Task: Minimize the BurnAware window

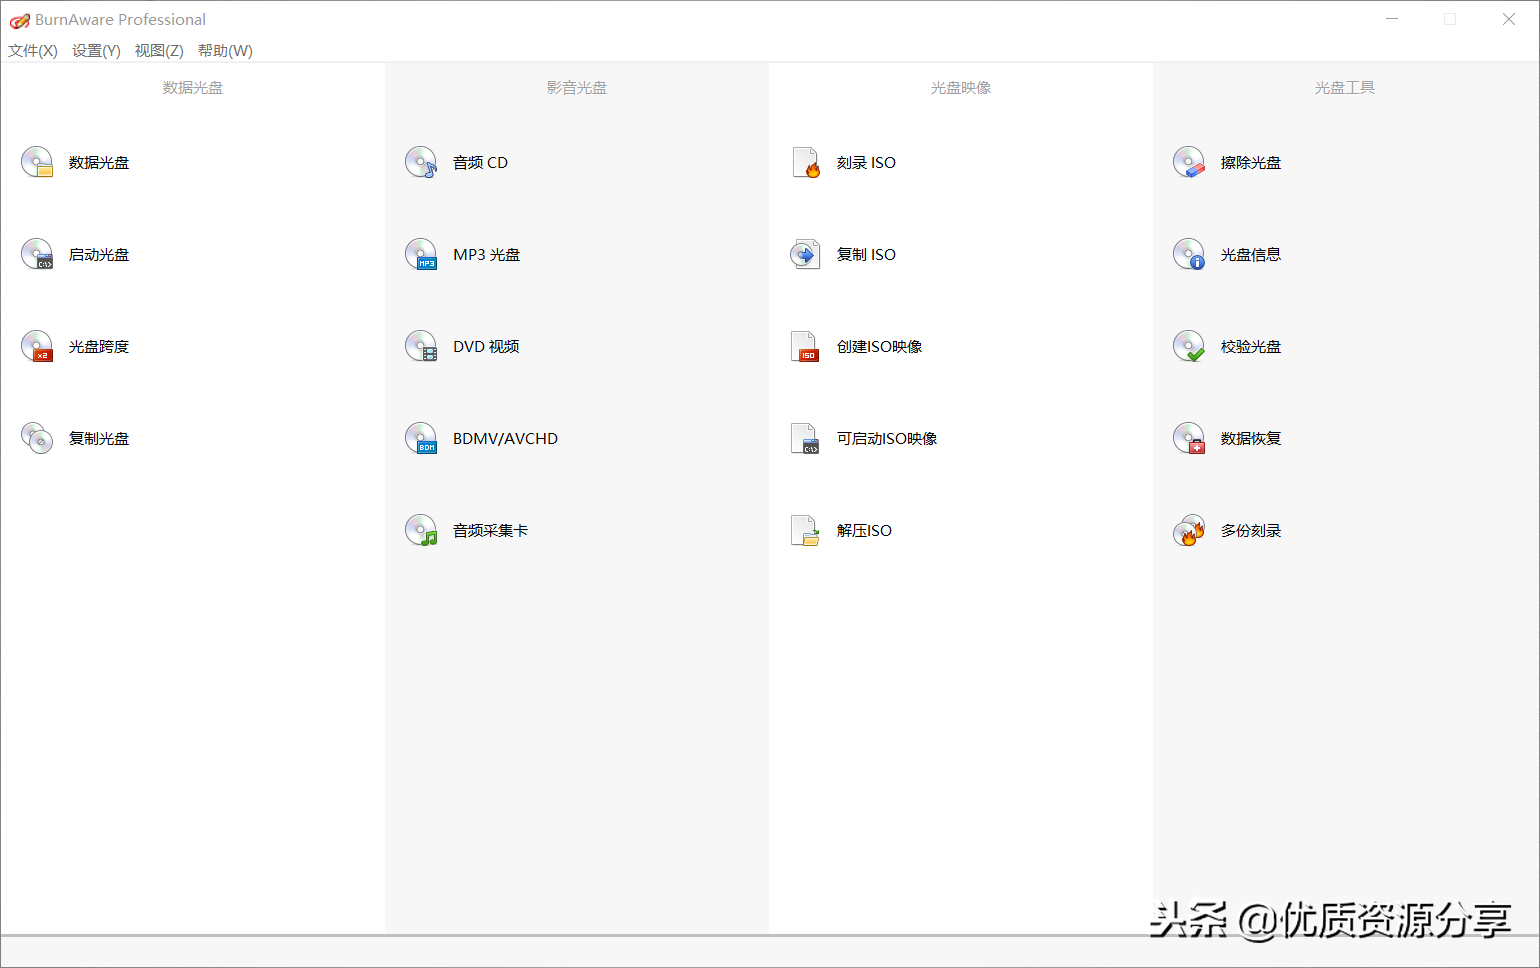Action: click(1392, 19)
